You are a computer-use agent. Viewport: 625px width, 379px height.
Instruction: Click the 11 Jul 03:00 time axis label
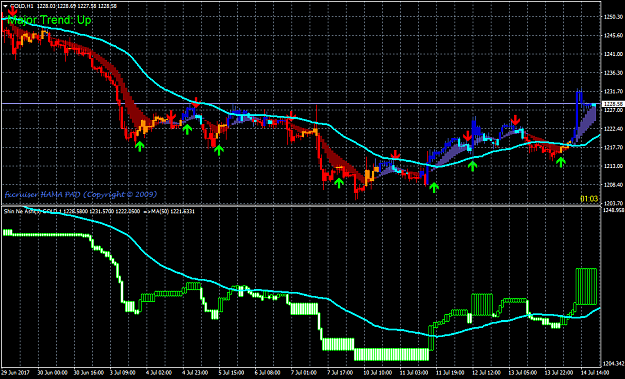[x=415, y=373]
